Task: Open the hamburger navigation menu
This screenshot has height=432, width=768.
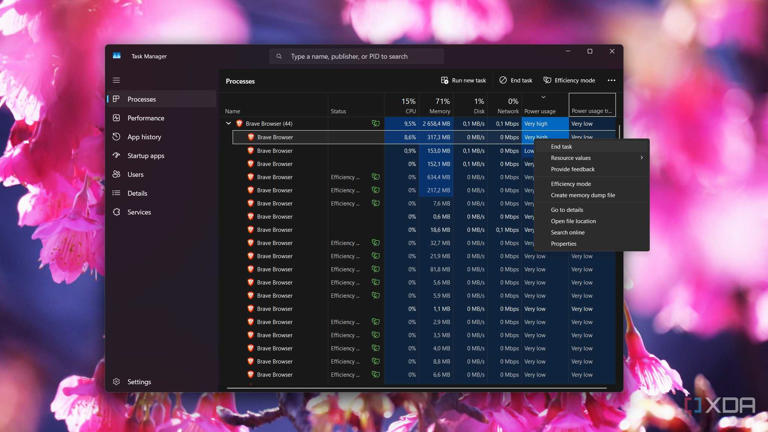Action: tap(116, 80)
